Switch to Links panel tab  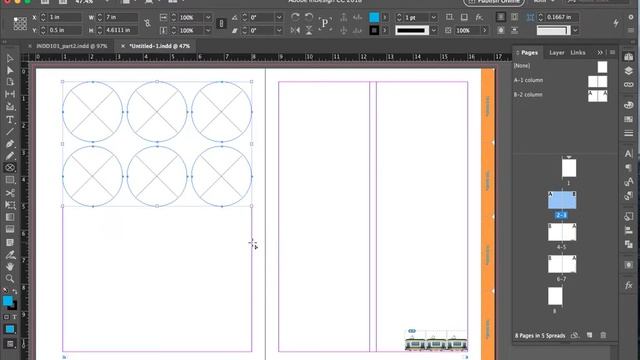pos(578,53)
